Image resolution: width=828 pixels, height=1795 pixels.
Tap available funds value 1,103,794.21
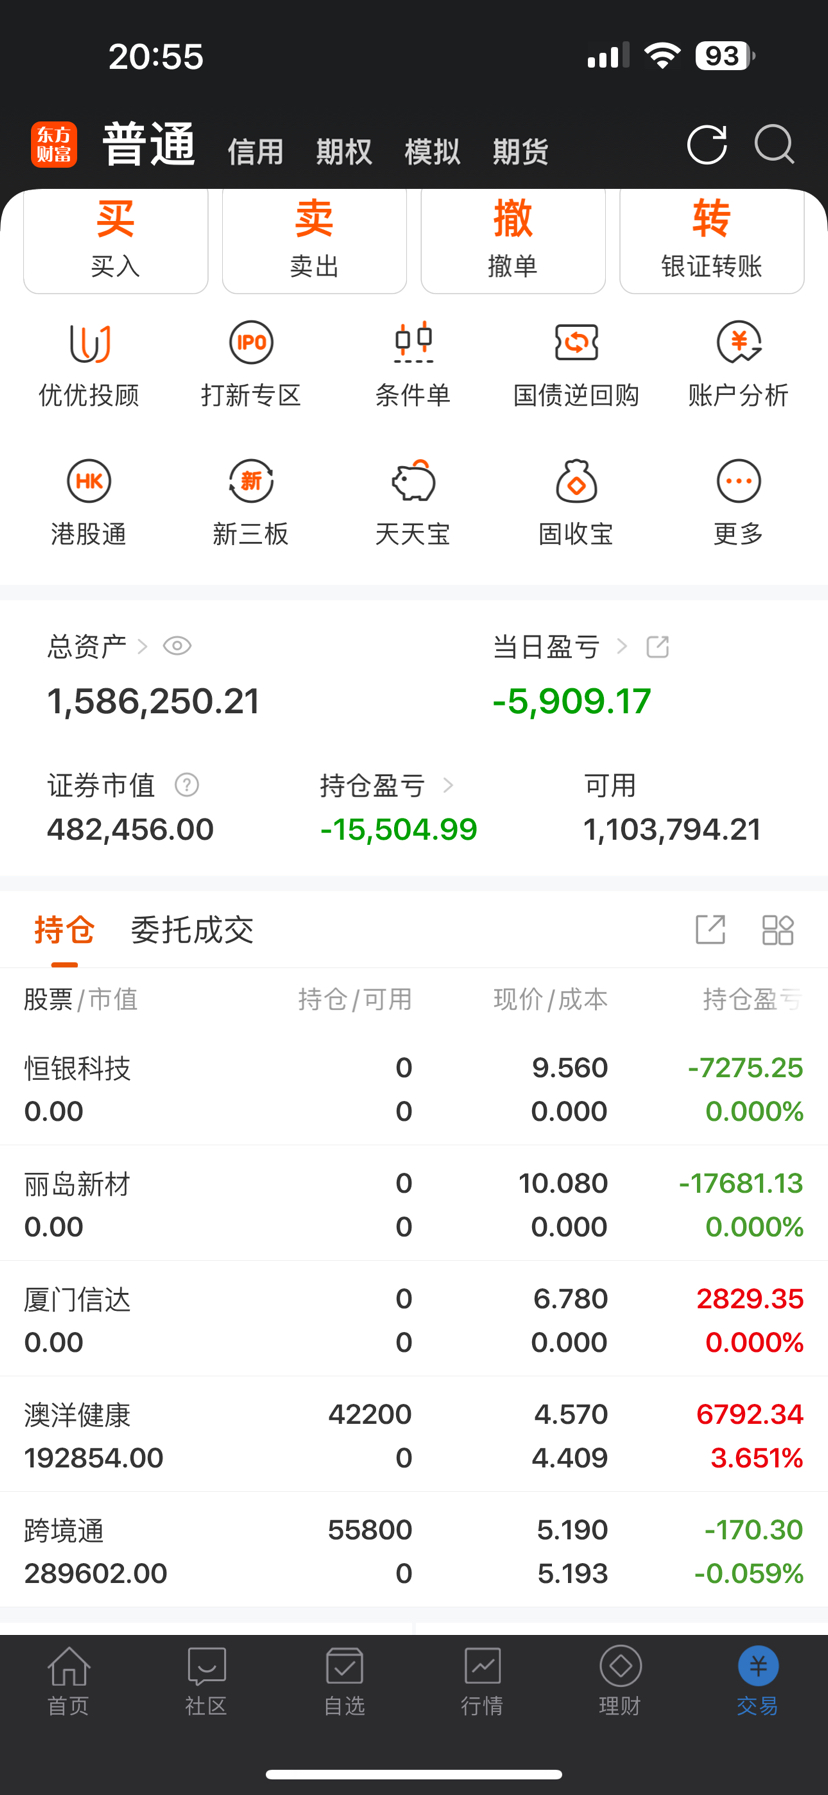[672, 830]
